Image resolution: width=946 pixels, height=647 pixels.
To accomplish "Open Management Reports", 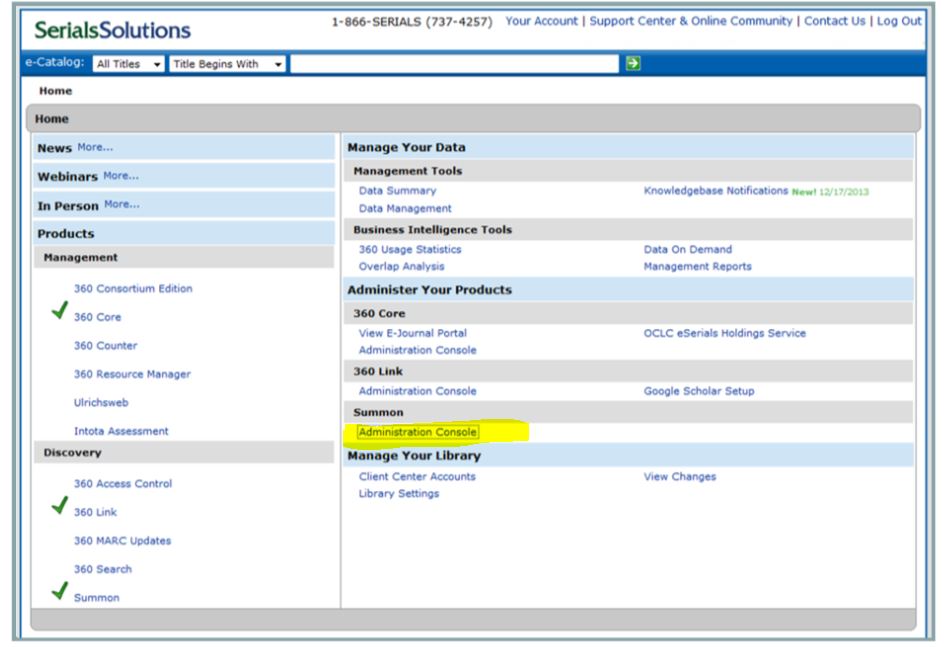I will coord(697,266).
